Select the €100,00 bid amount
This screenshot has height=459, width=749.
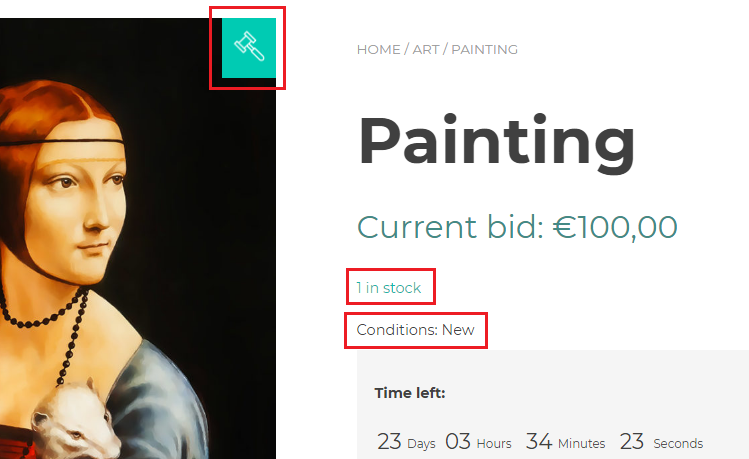pos(615,227)
